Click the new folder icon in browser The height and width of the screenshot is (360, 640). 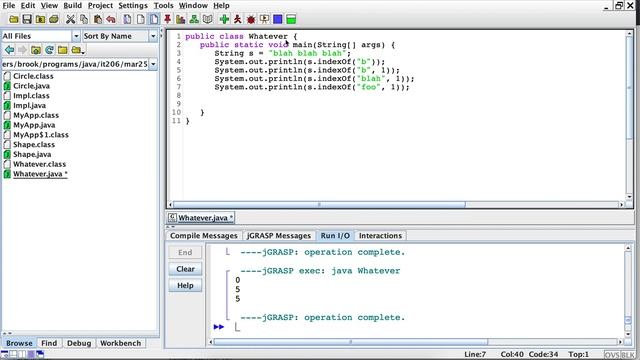point(62,50)
